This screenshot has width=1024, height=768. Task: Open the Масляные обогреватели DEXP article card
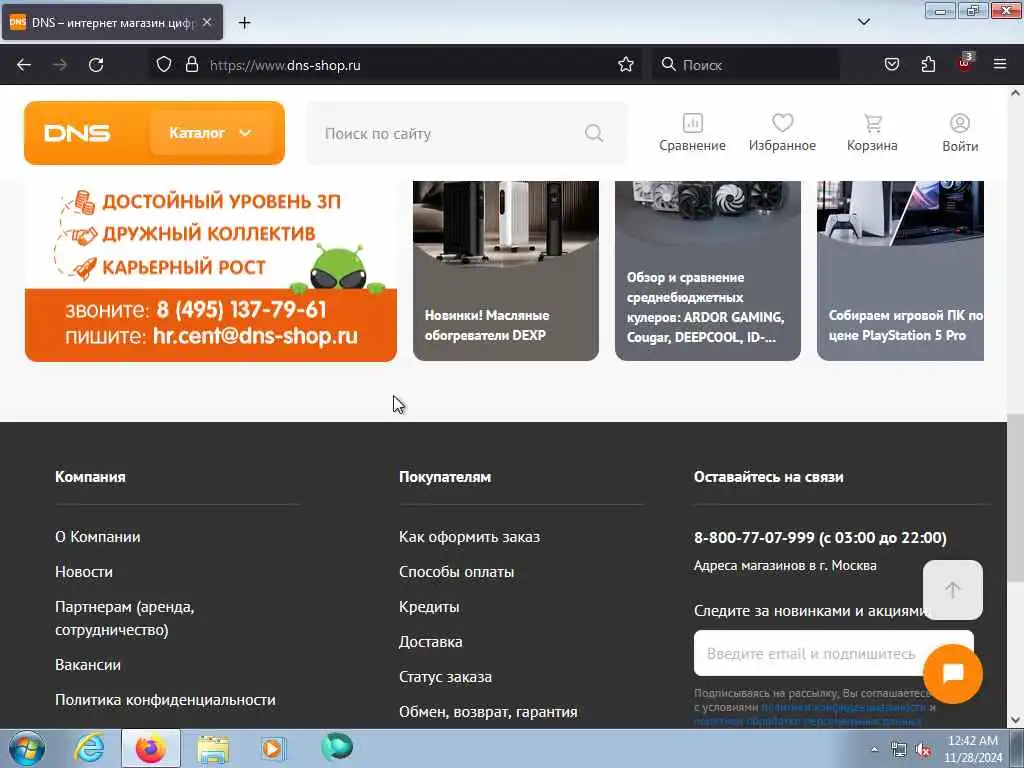(x=506, y=271)
